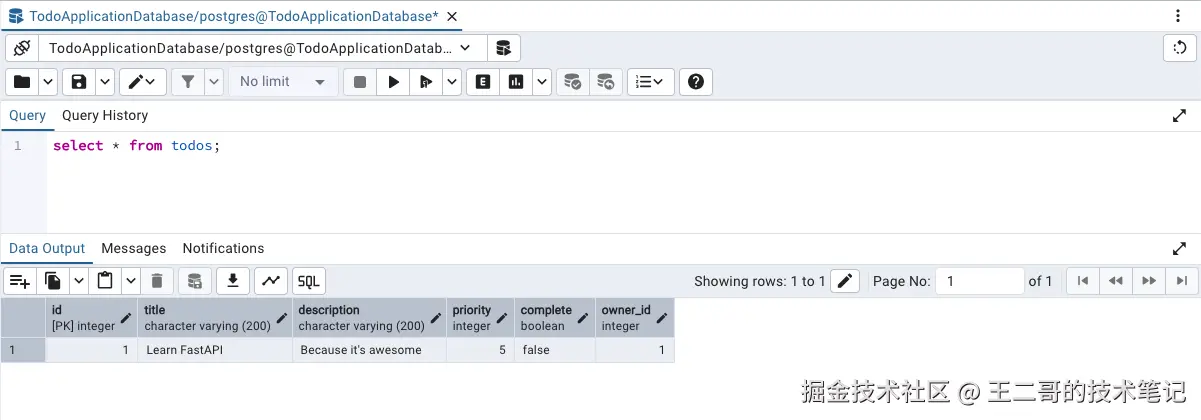The width and height of the screenshot is (1201, 420).
Task: Open the kebab menu in the tab bar
Action: 1178,16
